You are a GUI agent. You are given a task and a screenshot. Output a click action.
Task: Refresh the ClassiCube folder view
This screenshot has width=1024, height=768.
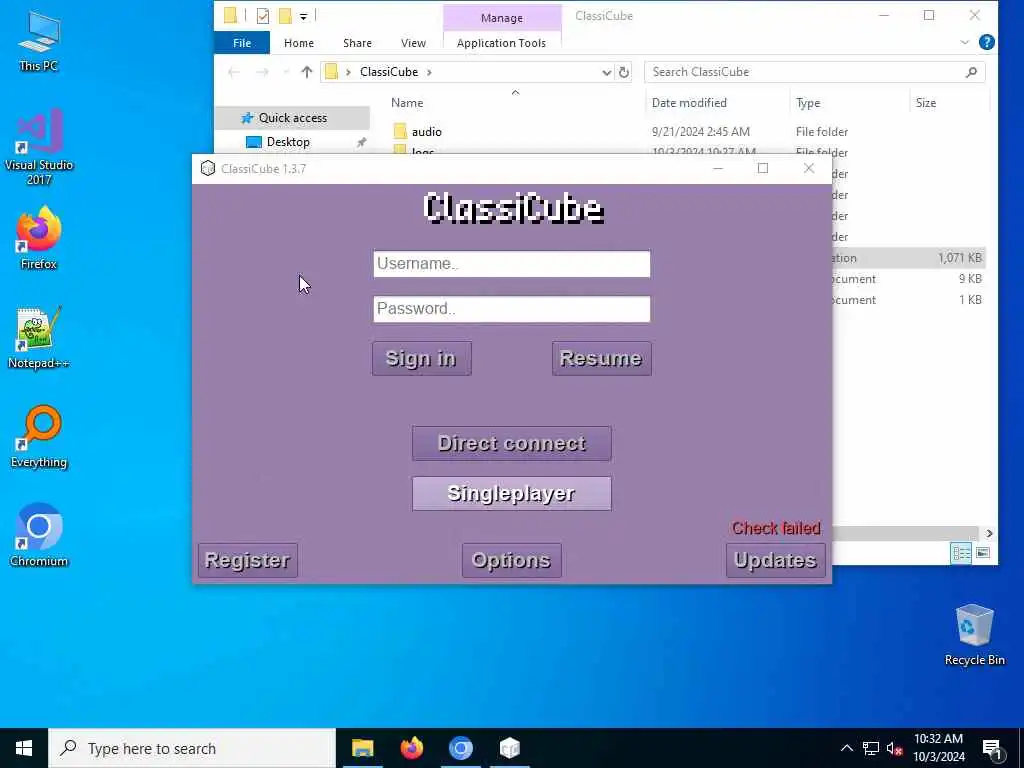pyautogui.click(x=624, y=72)
